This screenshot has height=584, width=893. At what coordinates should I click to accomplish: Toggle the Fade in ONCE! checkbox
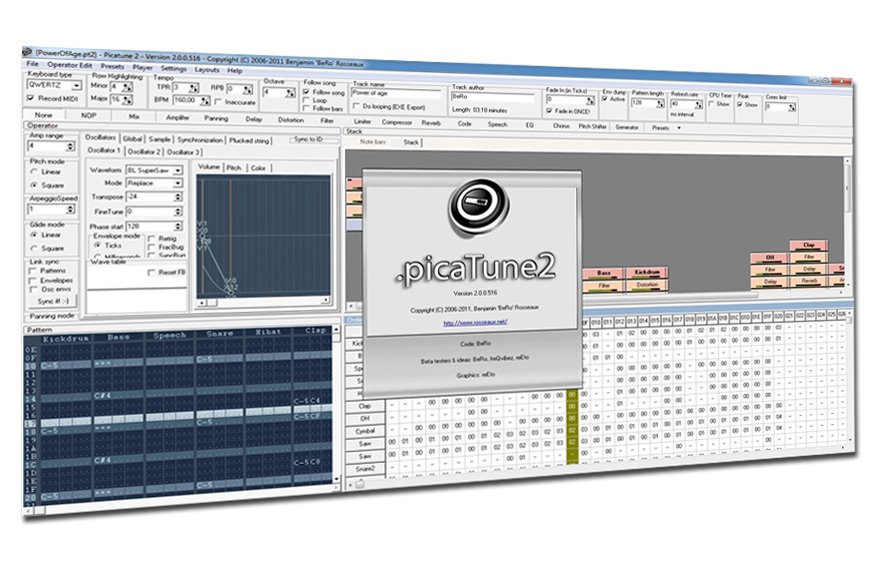click(x=549, y=111)
